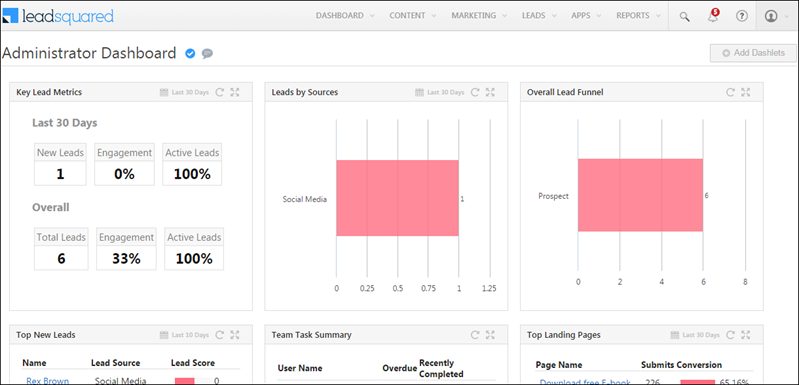Open calendar icon in Top New Leads
This screenshot has width=800, height=385.
pyautogui.click(x=164, y=335)
